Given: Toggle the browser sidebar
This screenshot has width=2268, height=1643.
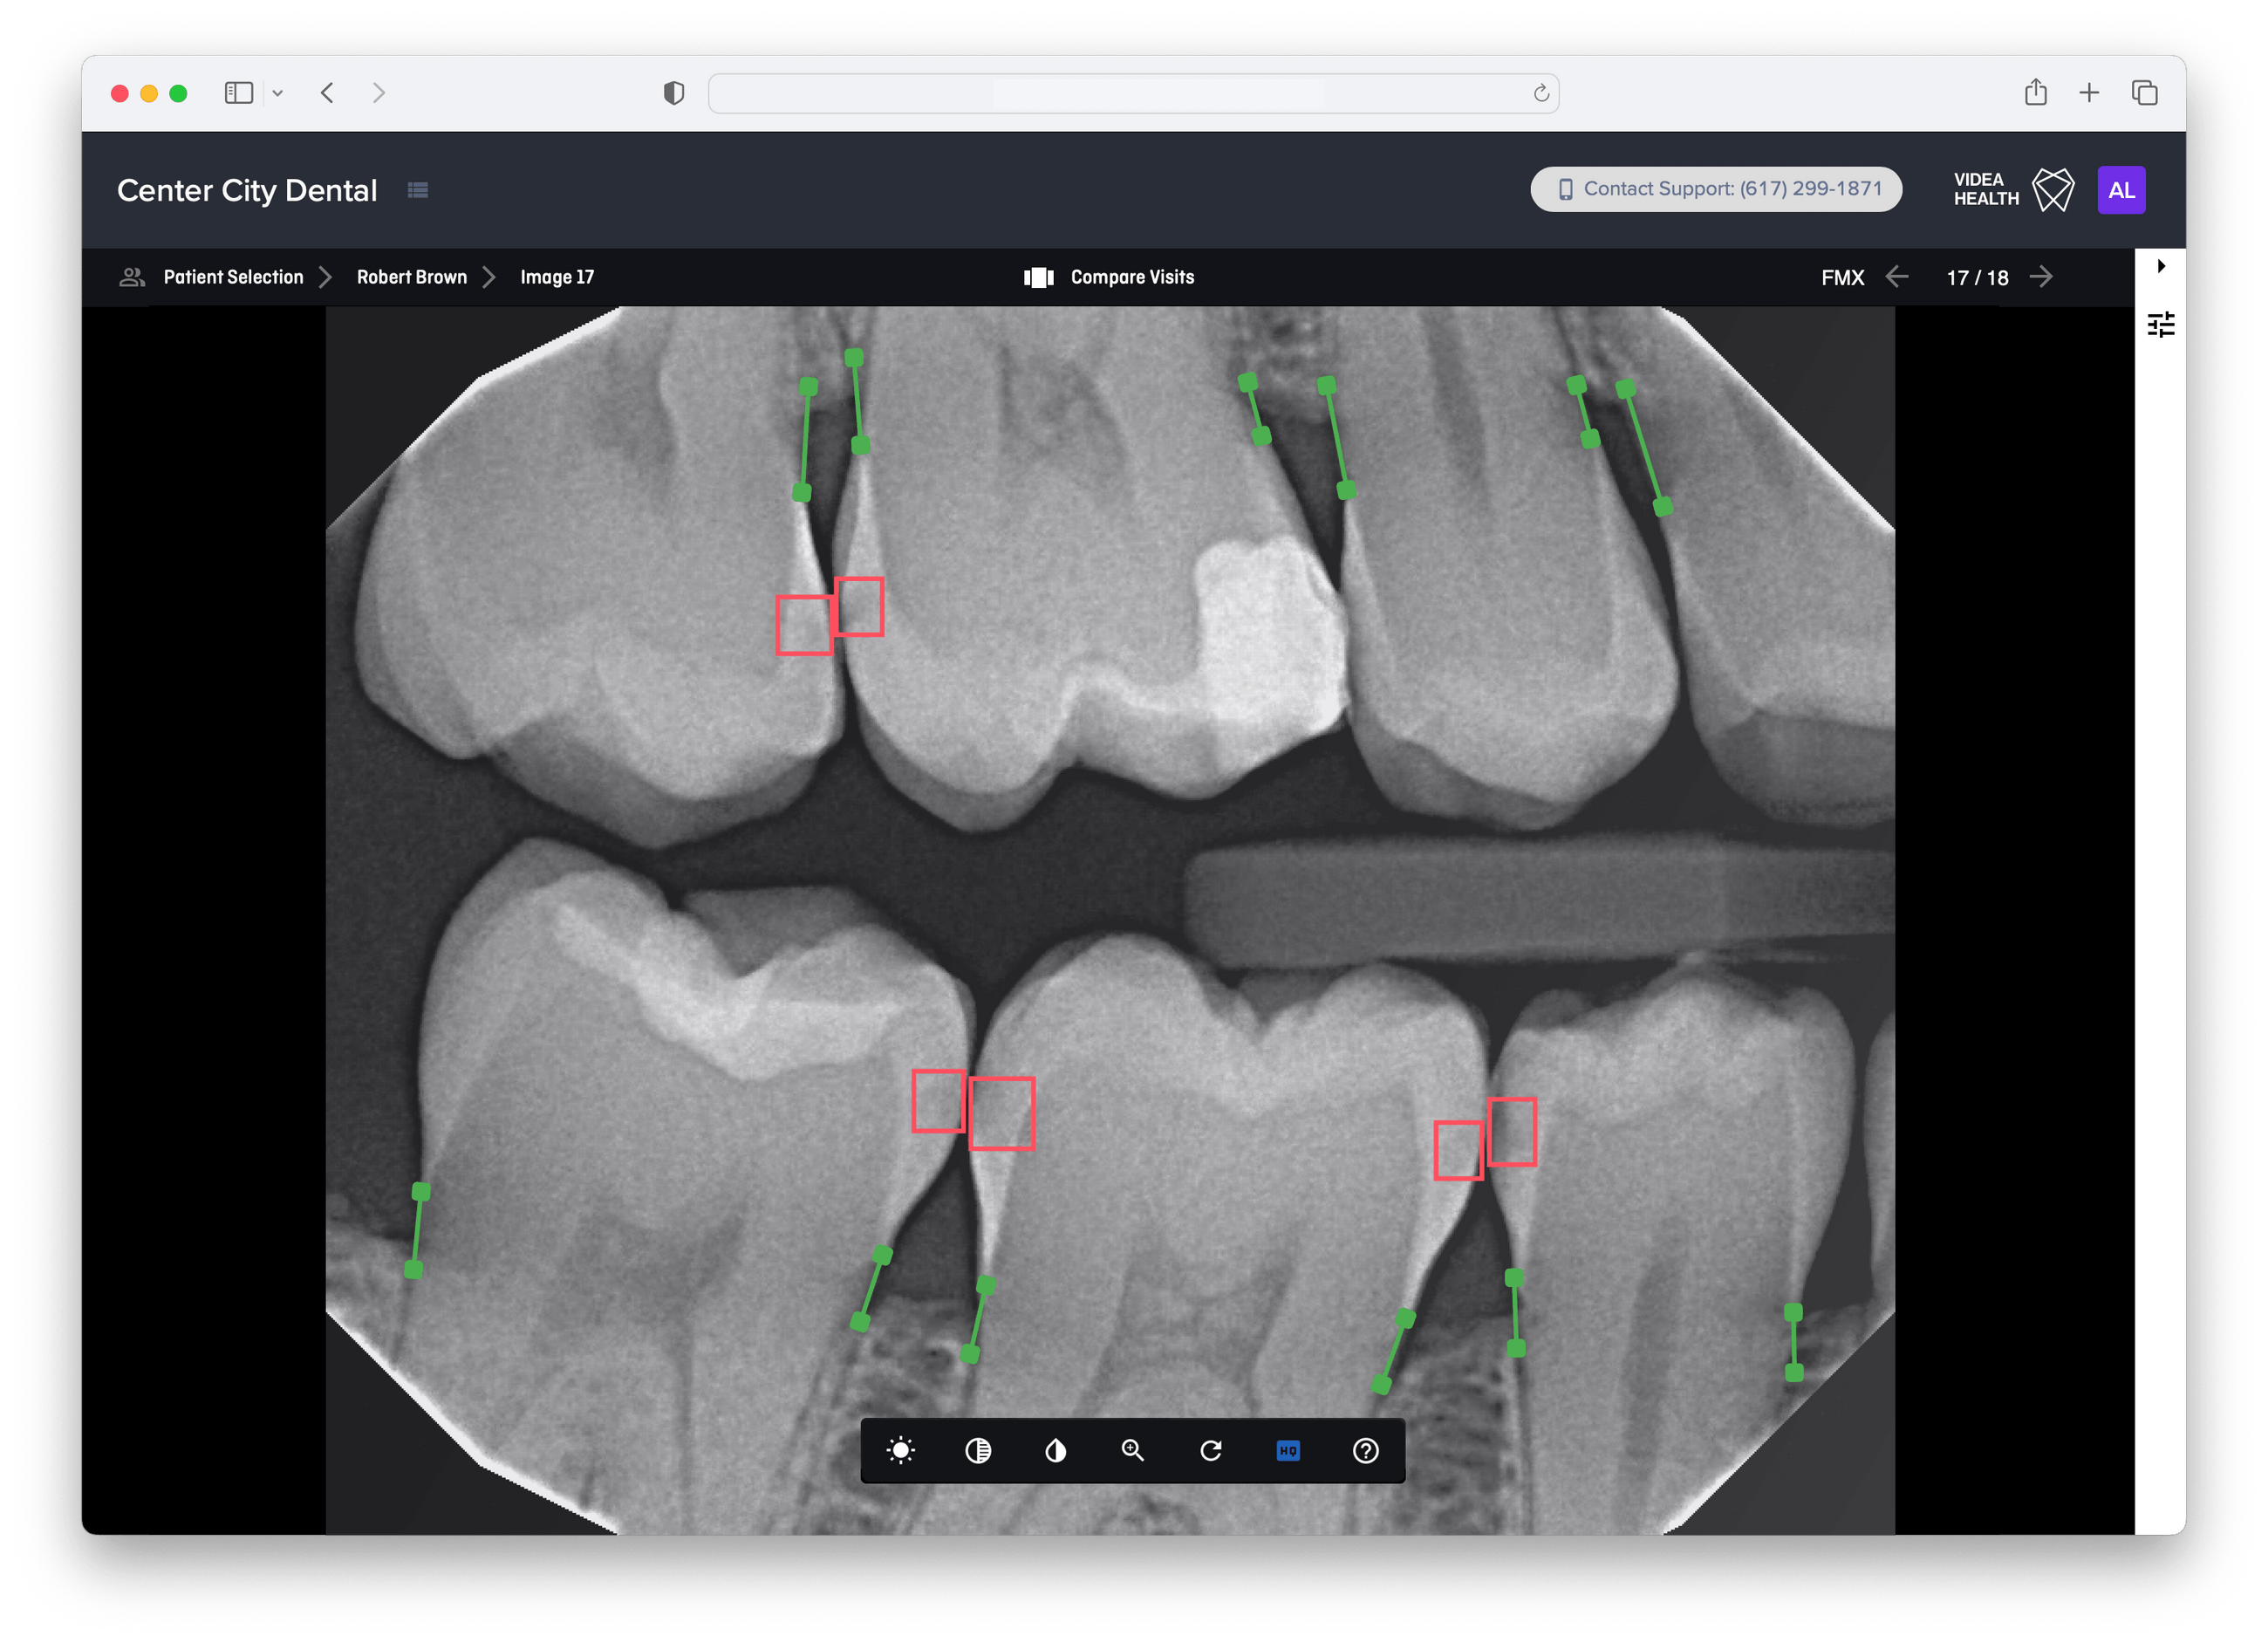Looking at the screenshot, I should click(238, 93).
